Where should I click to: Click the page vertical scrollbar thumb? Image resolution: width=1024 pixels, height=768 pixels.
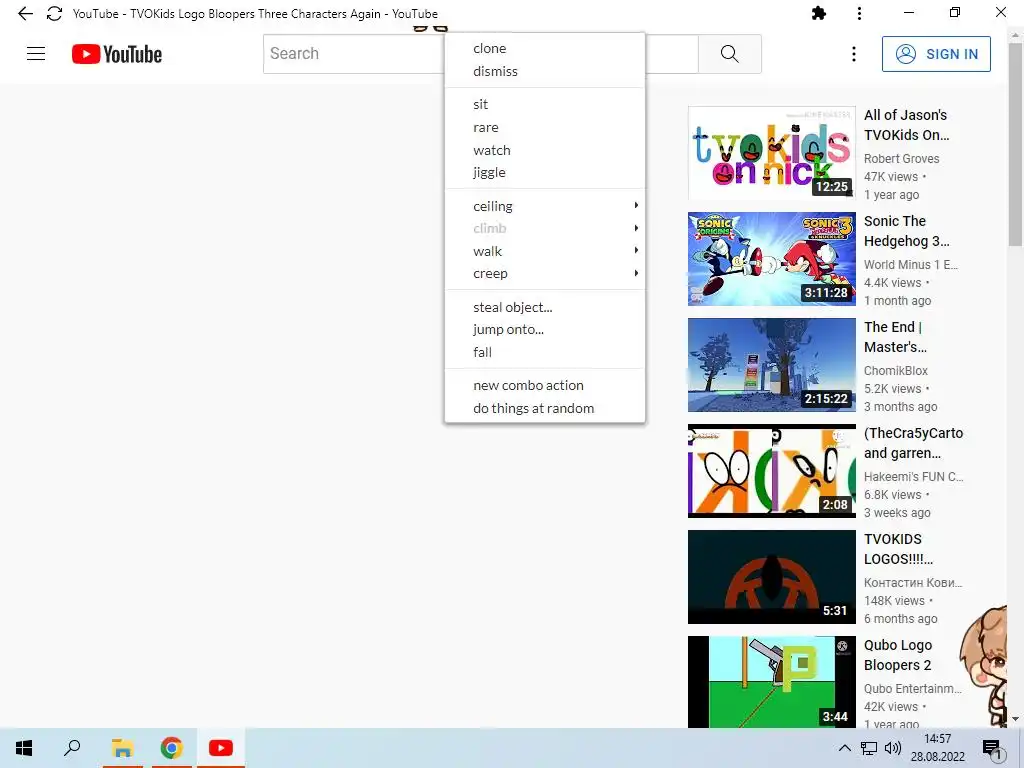1015,145
